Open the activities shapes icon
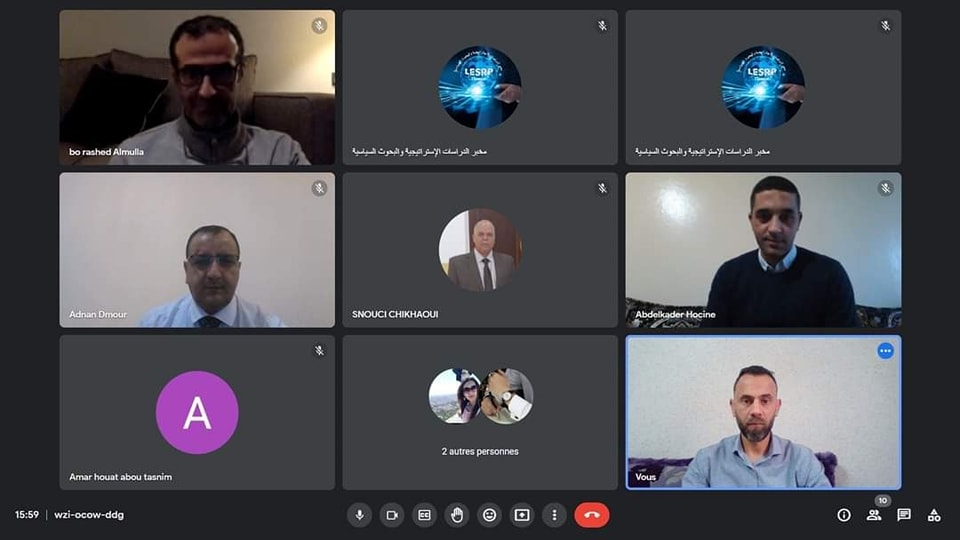Viewport: 960px width, 540px height. pos(934,515)
